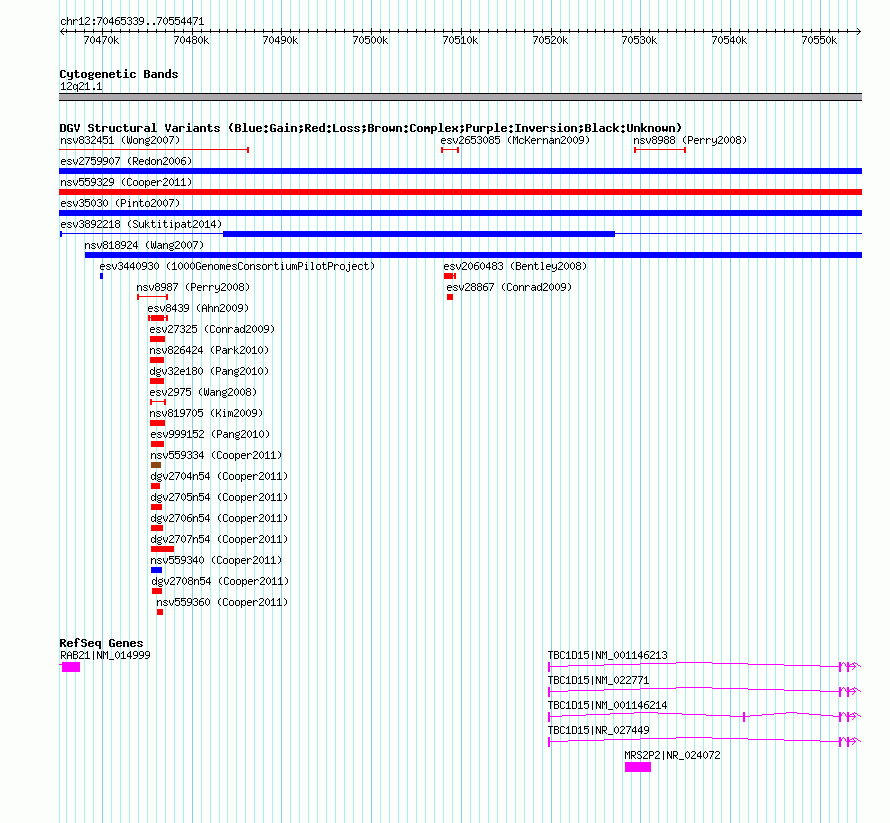The height and width of the screenshot is (823, 890).
Task: Click the magenta RAB21 gene block
Action: coord(70,667)
